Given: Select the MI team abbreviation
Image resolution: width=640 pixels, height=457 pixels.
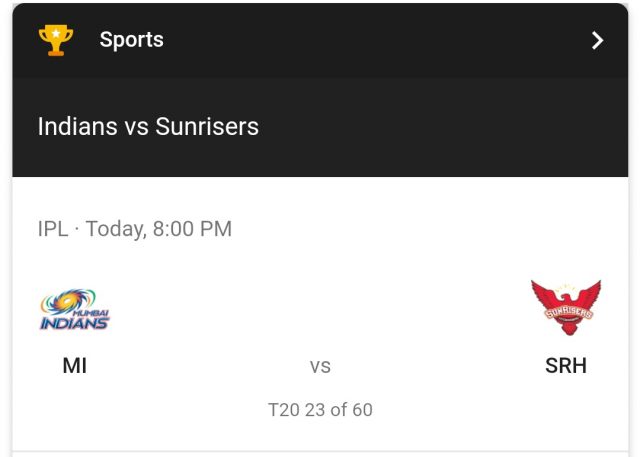Looking at the screenshot, I should [x=75, y=365].
